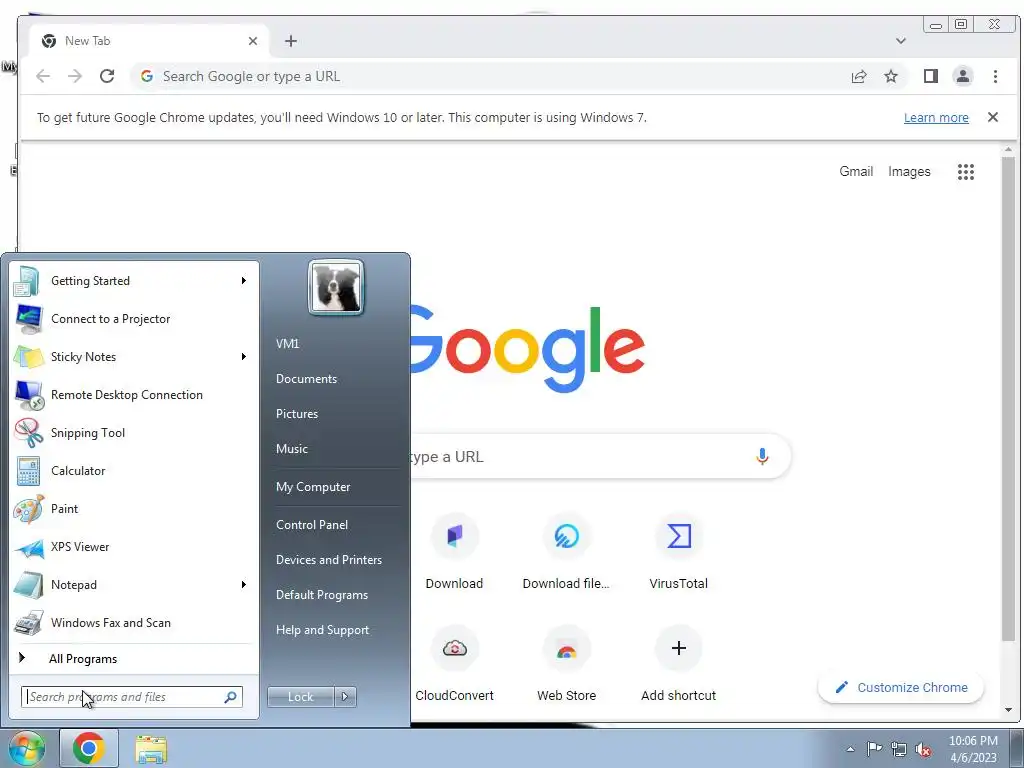Open Documents from Start menu
This screenshot has width=1024, height=768.
click(x=306, y=379)
